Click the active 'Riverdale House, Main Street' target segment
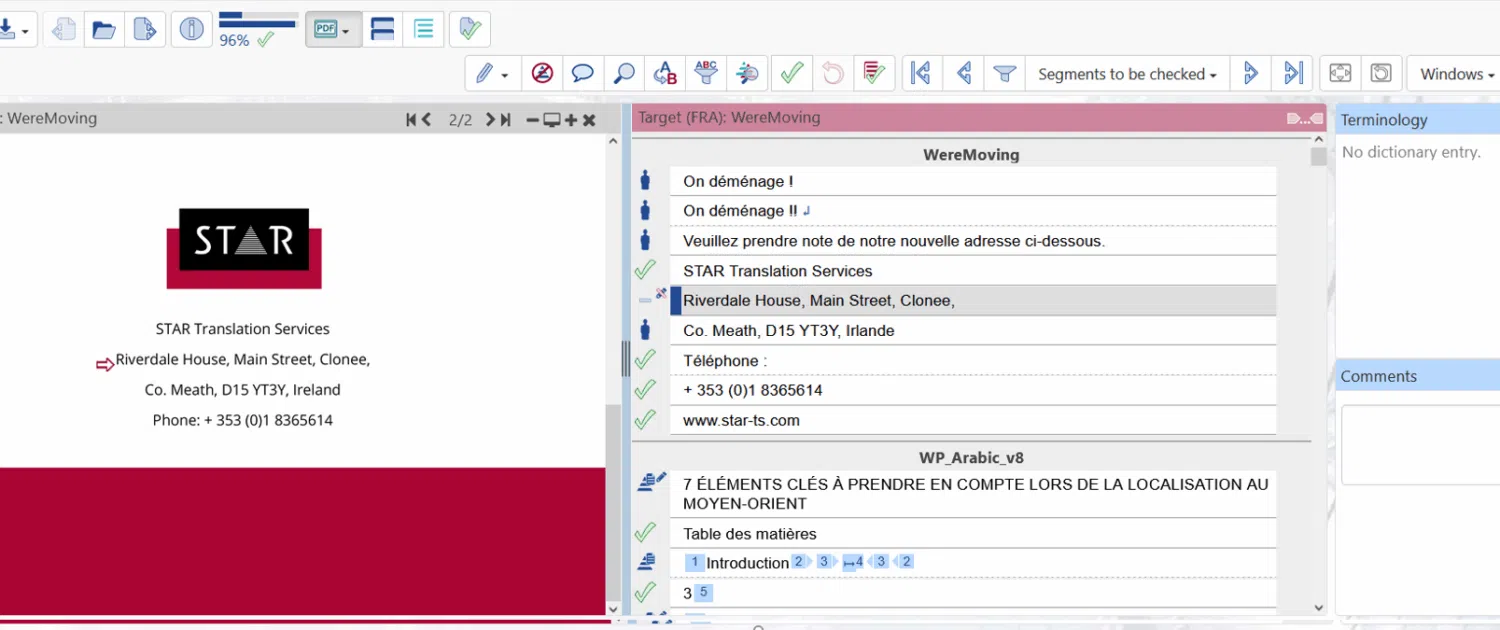The width and height of the screenshot is (1500, 630). coord(973,300)
